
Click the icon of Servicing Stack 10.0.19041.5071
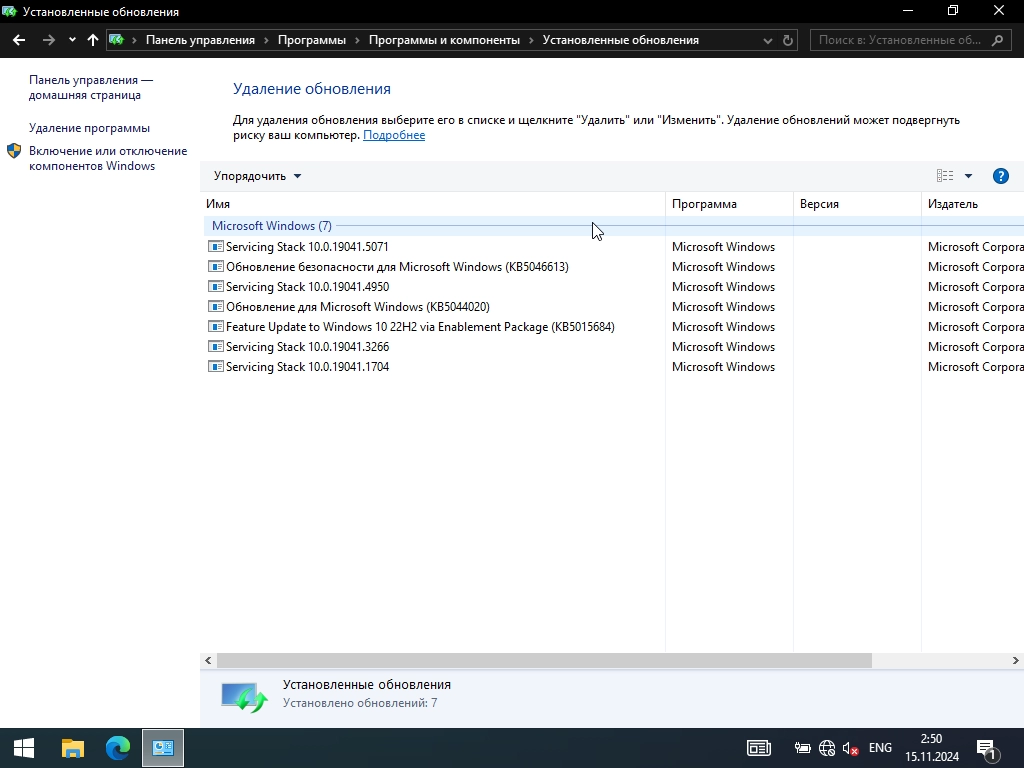(x=216, y=246)
